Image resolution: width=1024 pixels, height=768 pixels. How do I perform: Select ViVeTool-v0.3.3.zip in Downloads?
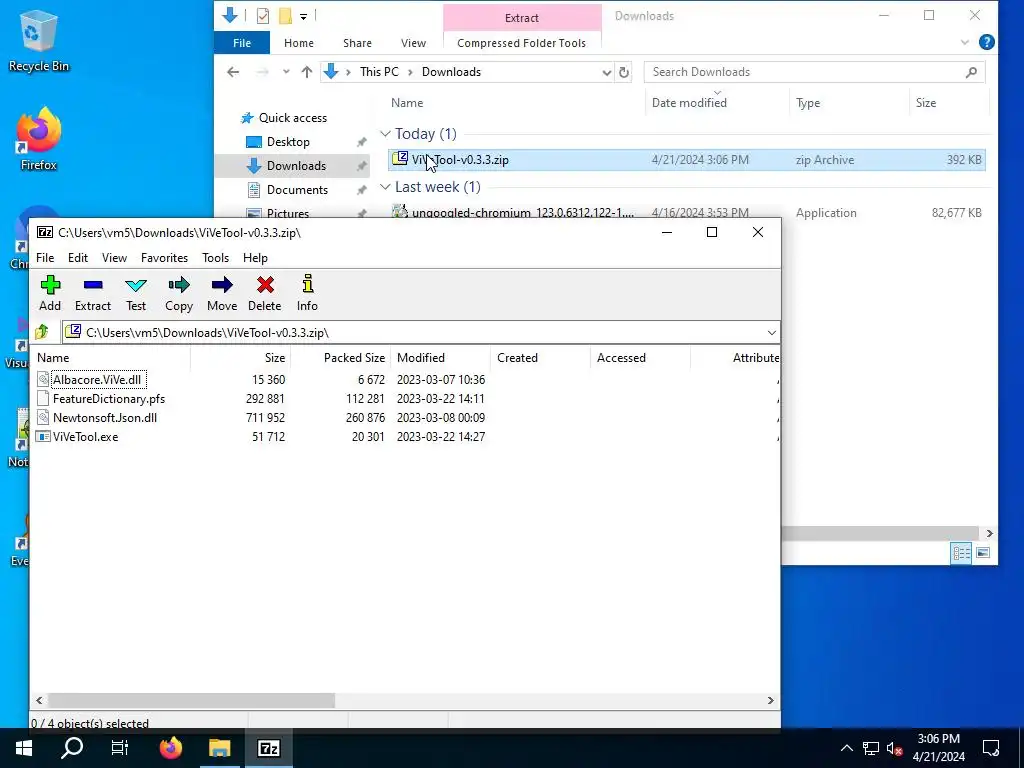click(686, 160)
